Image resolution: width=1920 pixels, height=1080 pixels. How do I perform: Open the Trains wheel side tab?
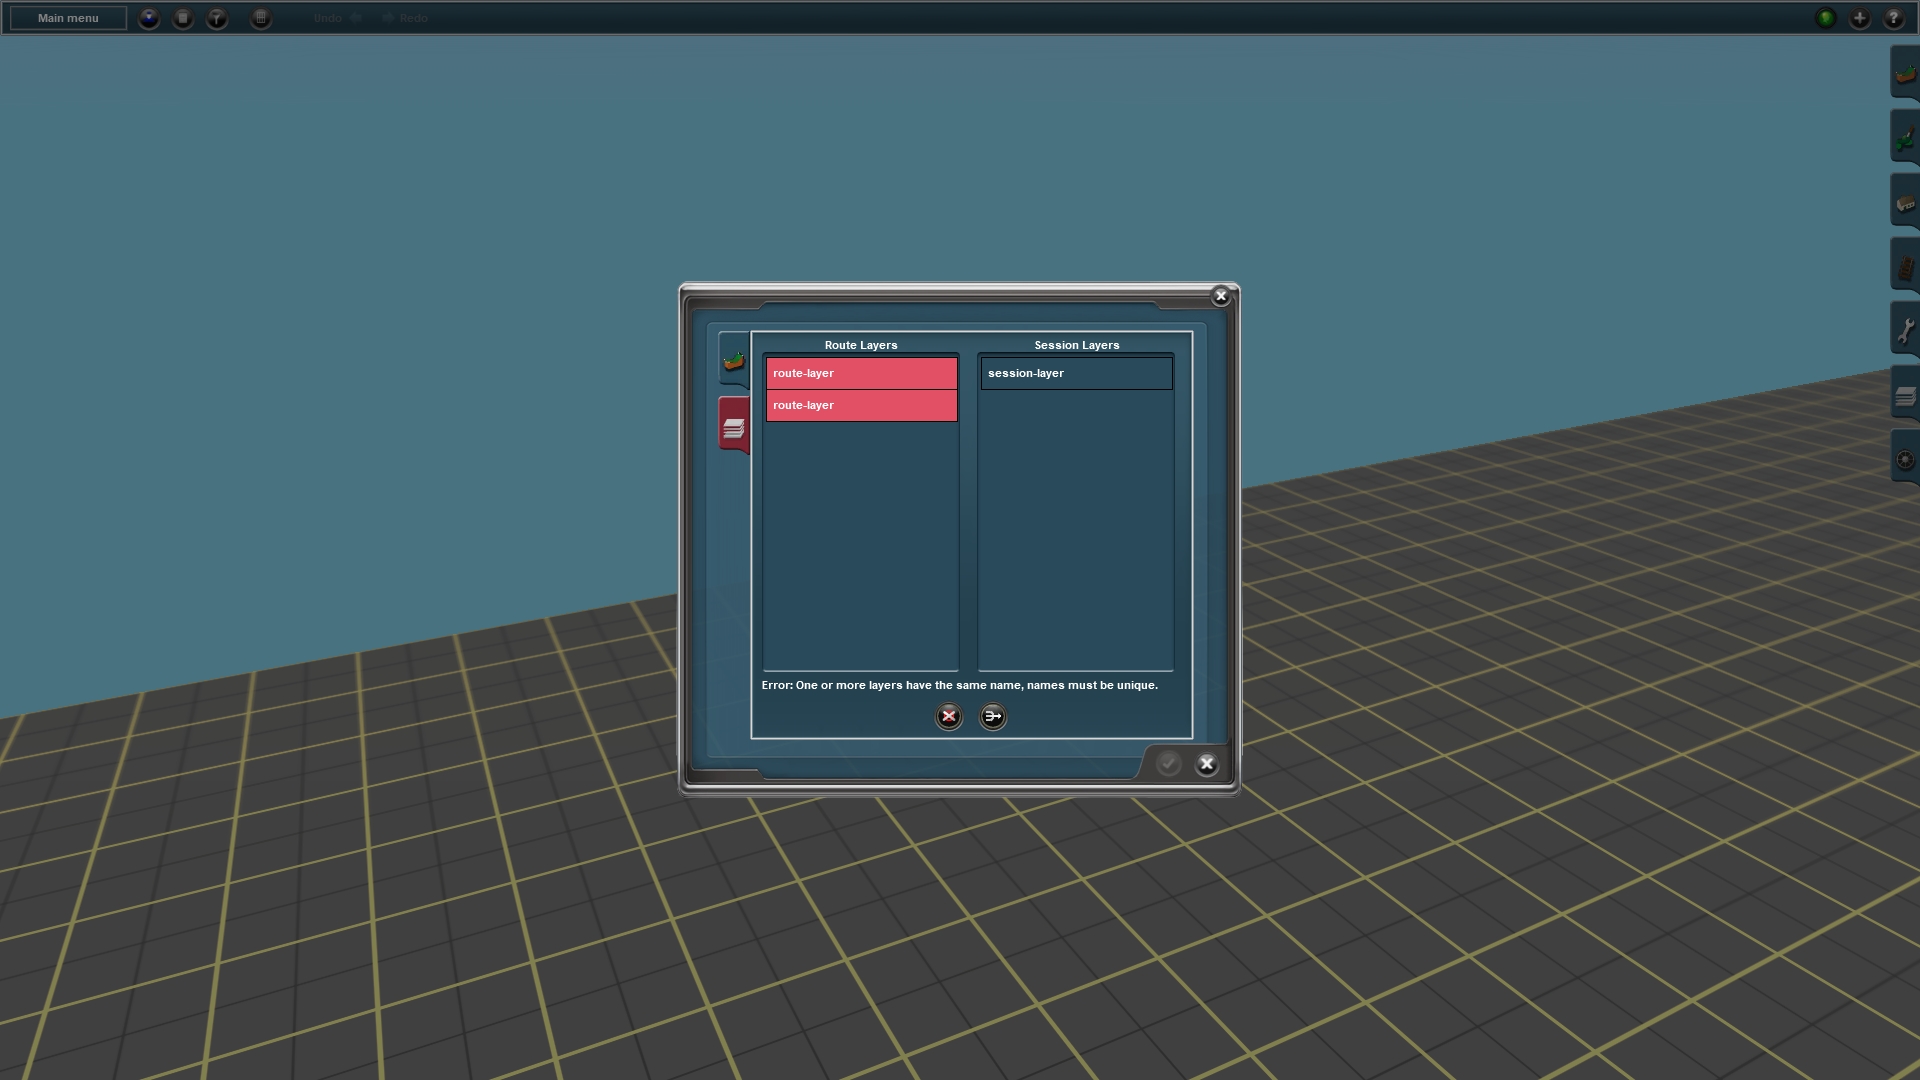tap(1904, 459)
